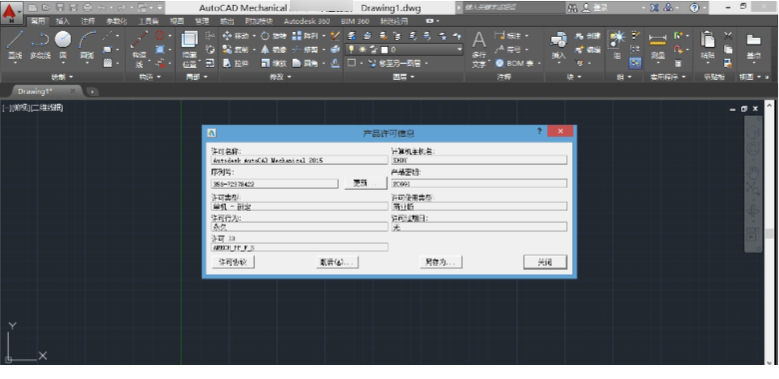This screenshot has height=379, width=779.
Task: Open the red AutoCAD application menu button
Action: tap(11, 12)
